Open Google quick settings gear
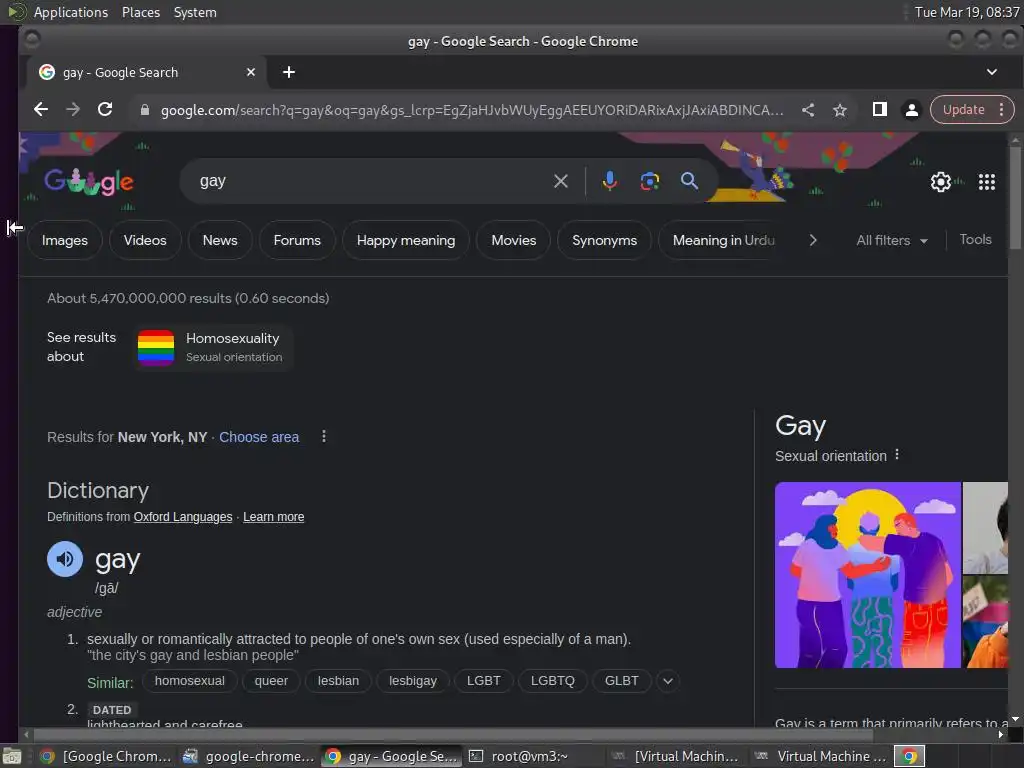Image resolution: width=1024 pixels, height=768 pixels. pos(940,182)
